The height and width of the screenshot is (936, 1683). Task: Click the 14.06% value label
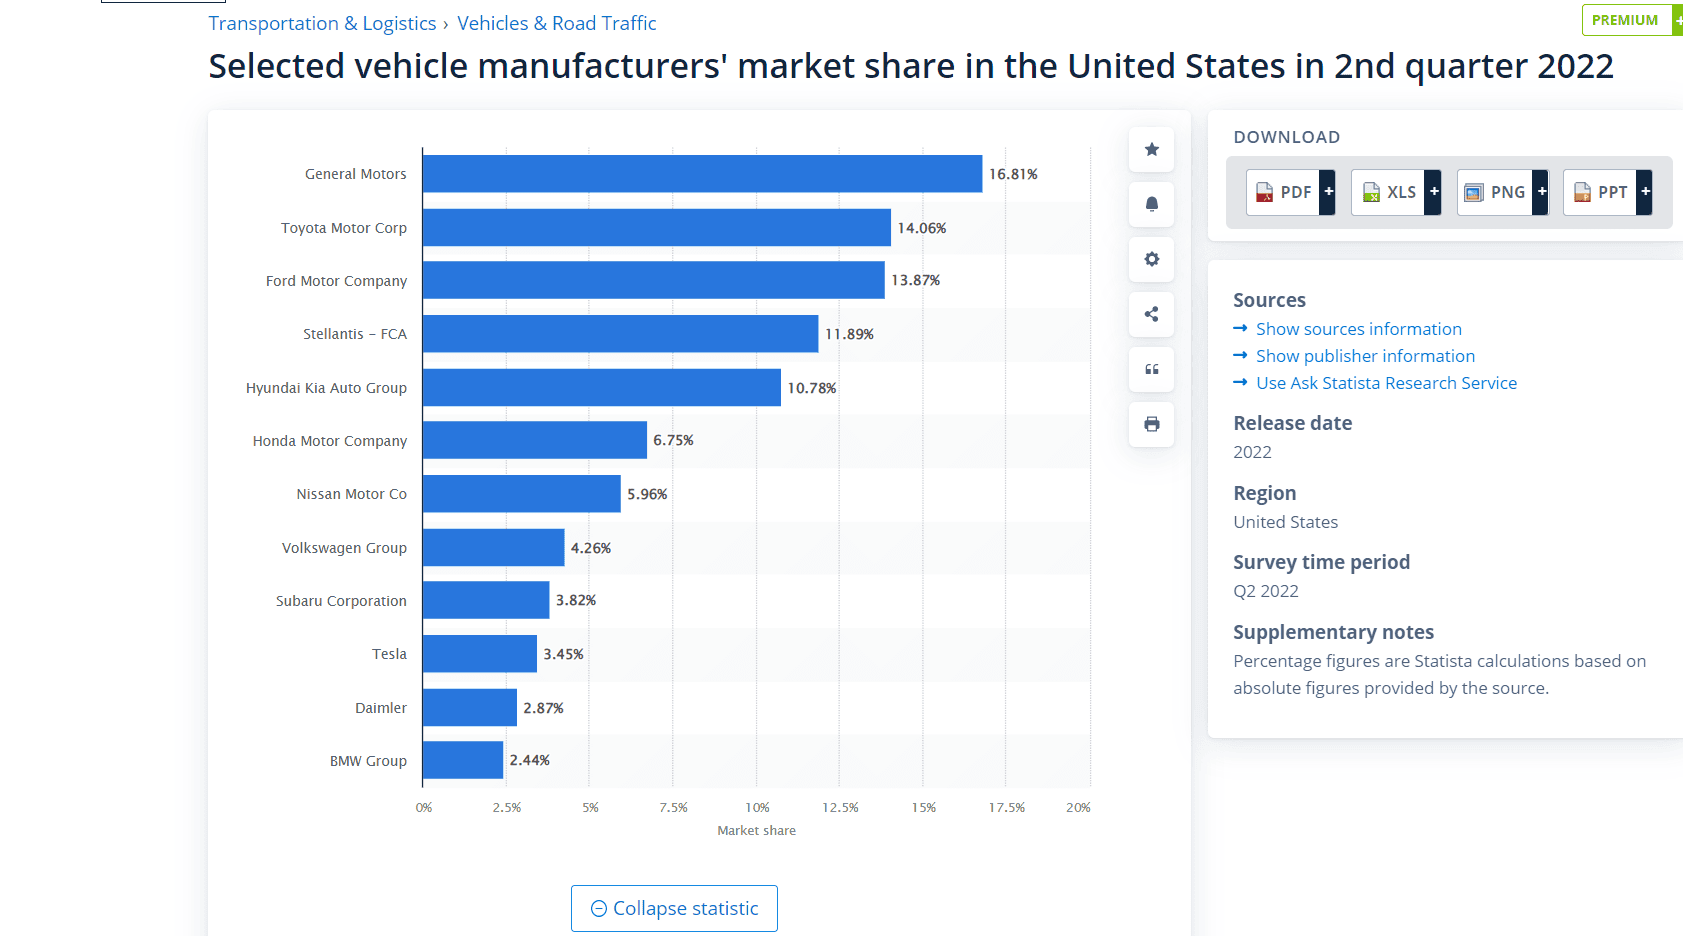pyautogui.click(x=922, y=228)
